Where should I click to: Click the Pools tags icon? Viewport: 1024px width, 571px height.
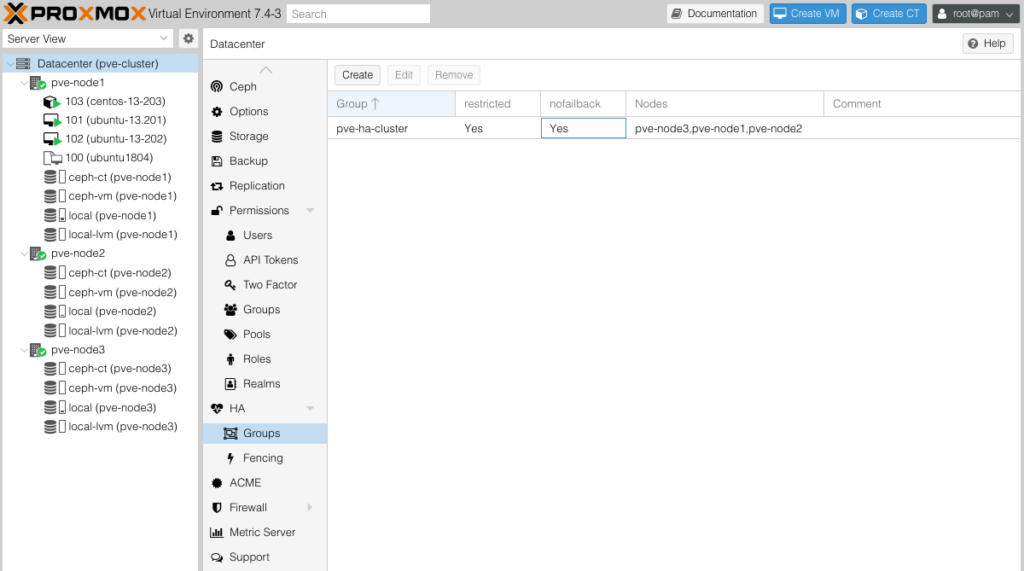pyautogui.click(x=231, y=334)
